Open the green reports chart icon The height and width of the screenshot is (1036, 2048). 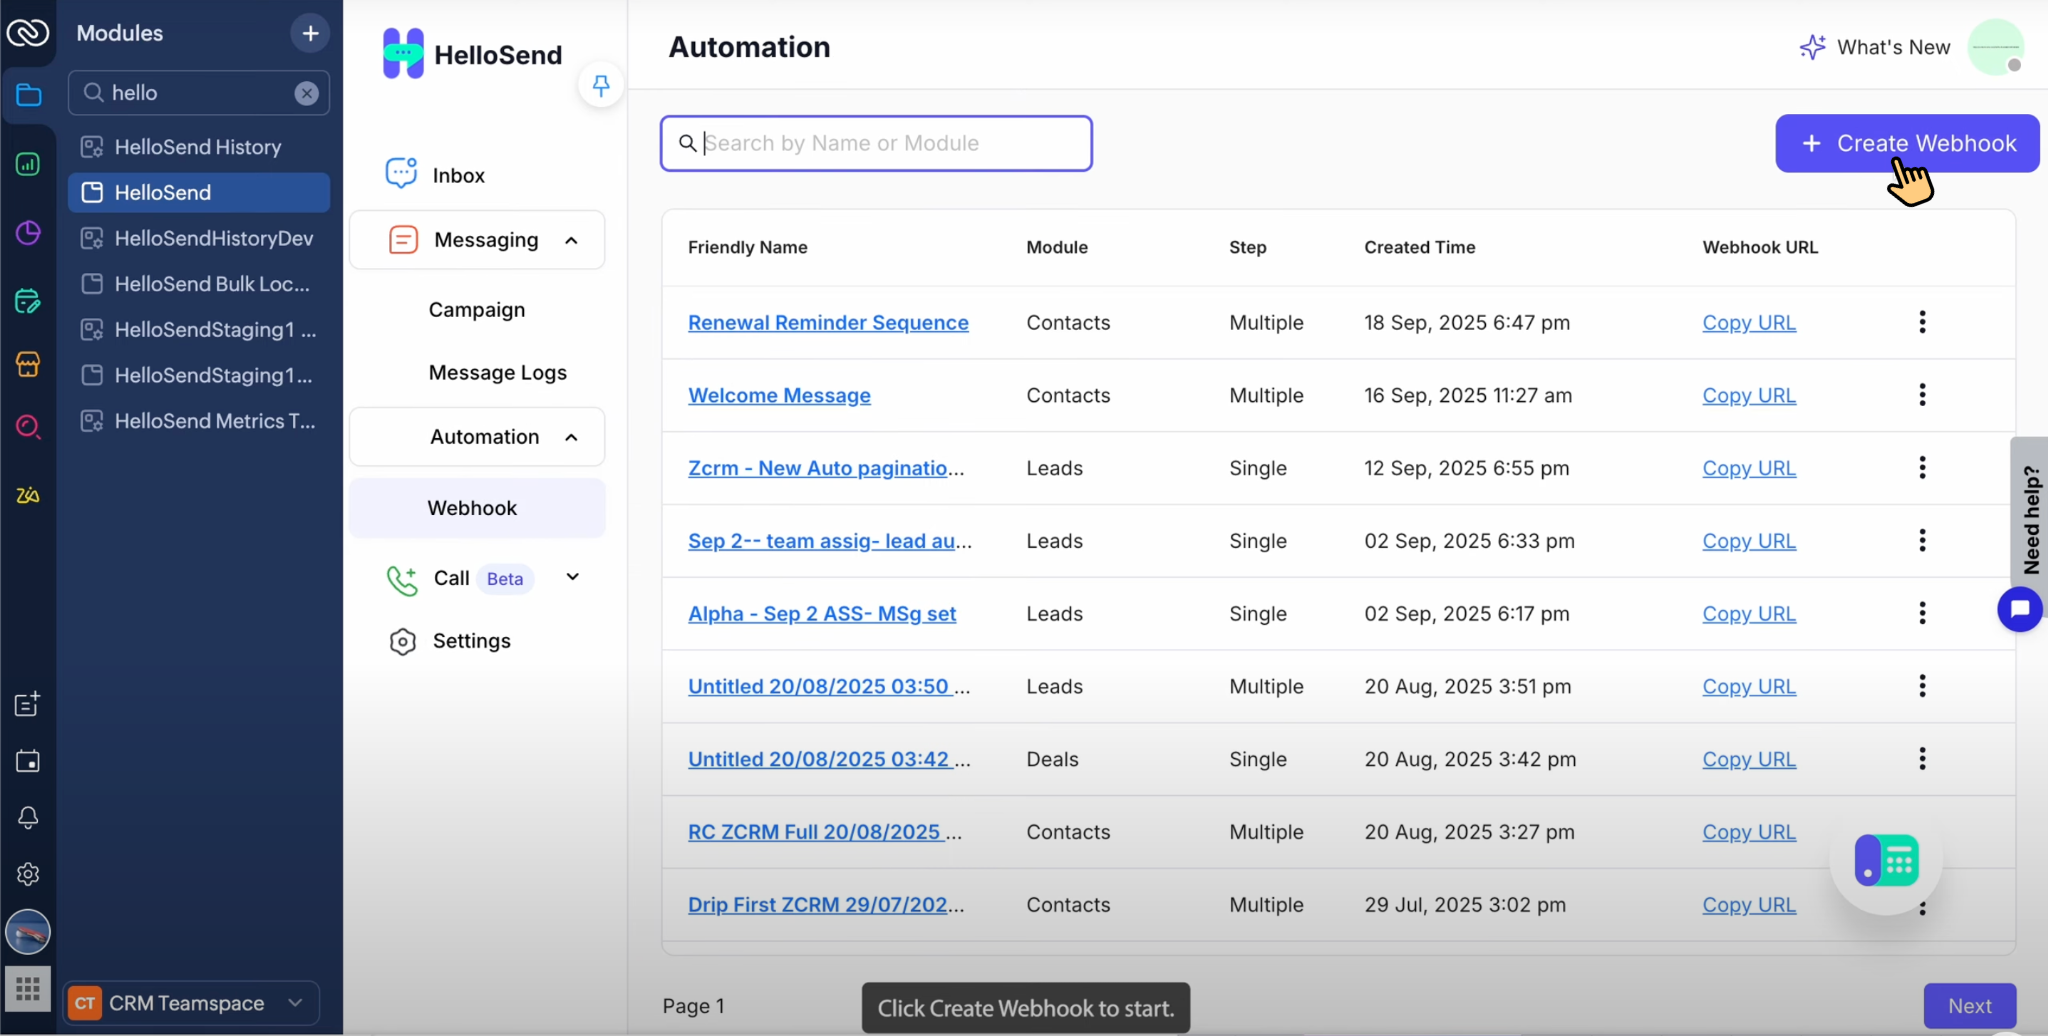28,164
